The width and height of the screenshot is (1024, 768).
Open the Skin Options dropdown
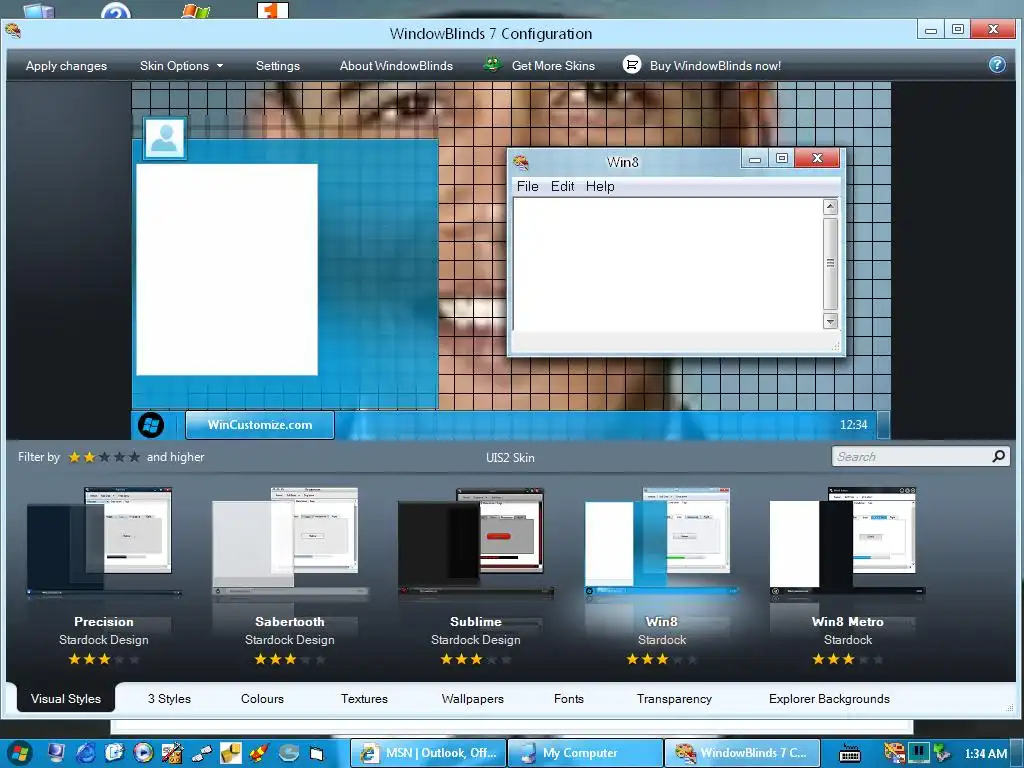click(181, 65)
